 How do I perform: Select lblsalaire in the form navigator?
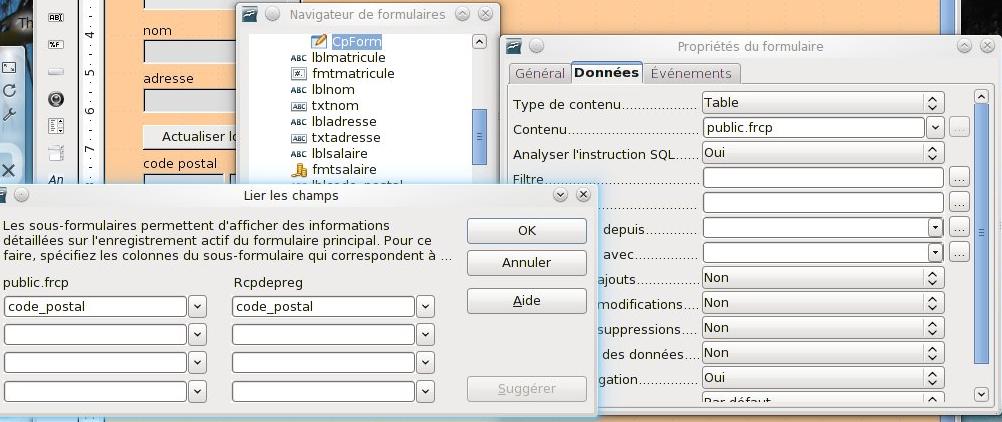click(339, 153)
